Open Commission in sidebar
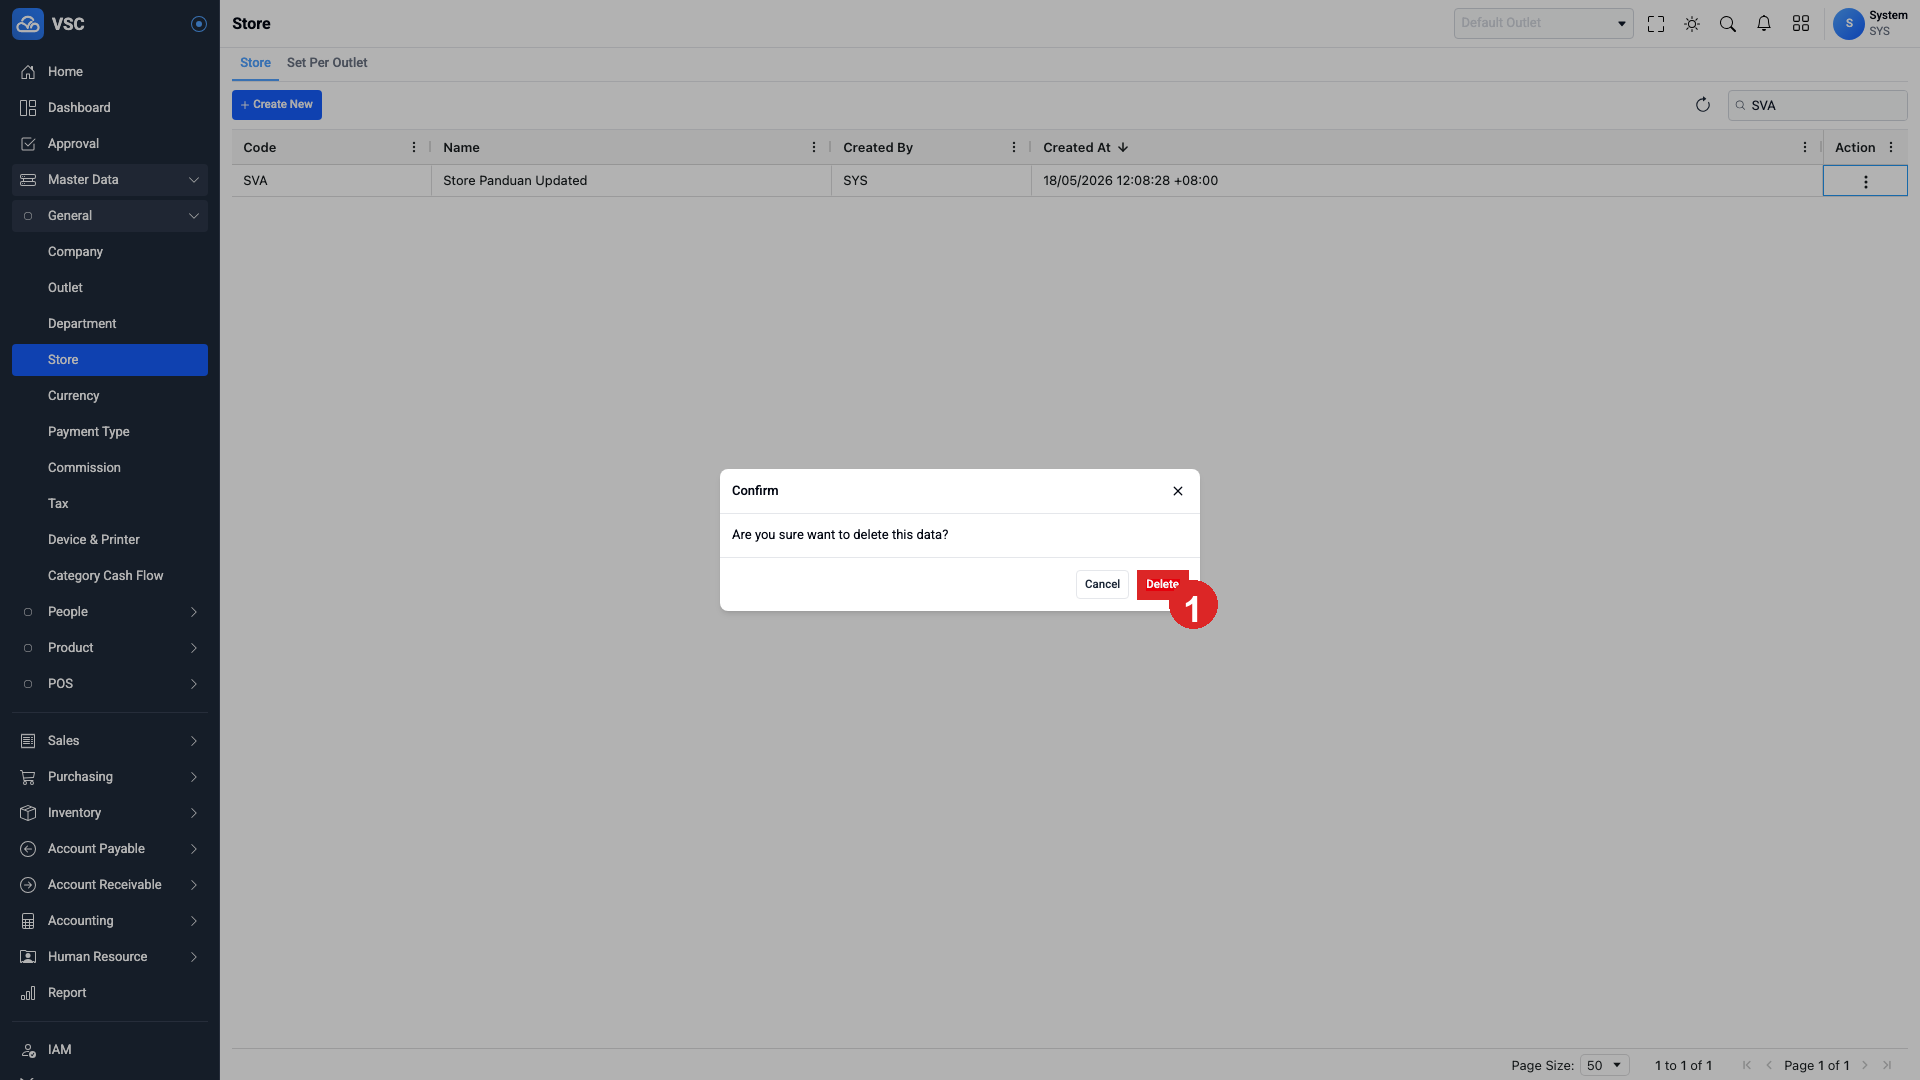The image size is (1920, 1080). tap(110, 468)
